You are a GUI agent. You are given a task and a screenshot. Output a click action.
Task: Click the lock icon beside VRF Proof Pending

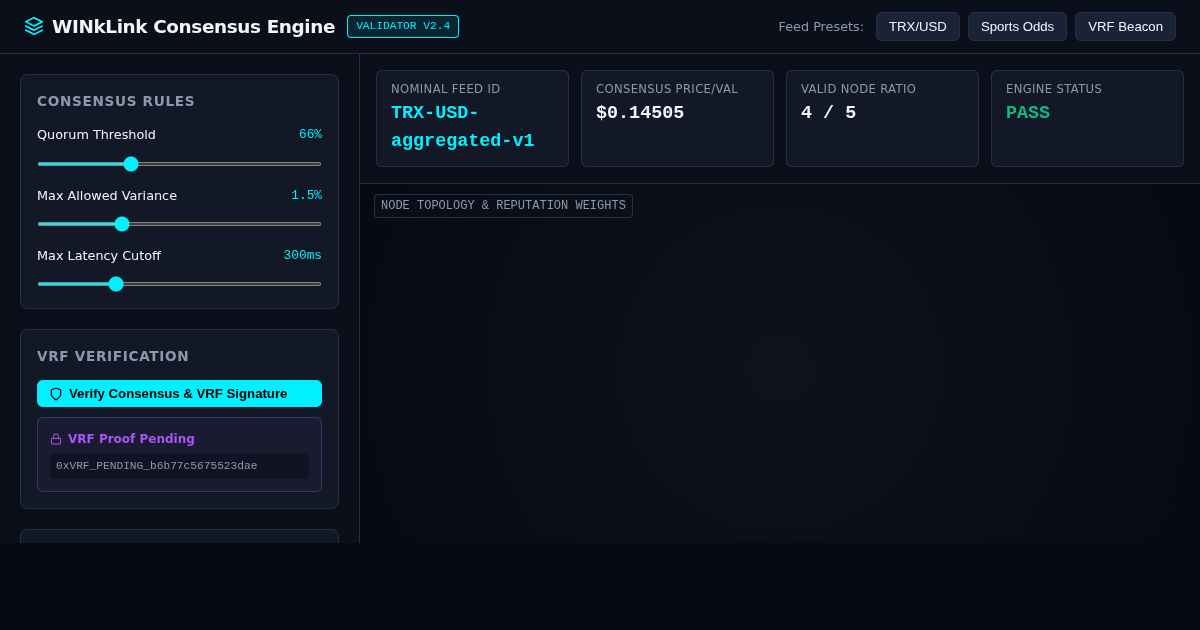(56, 439)
